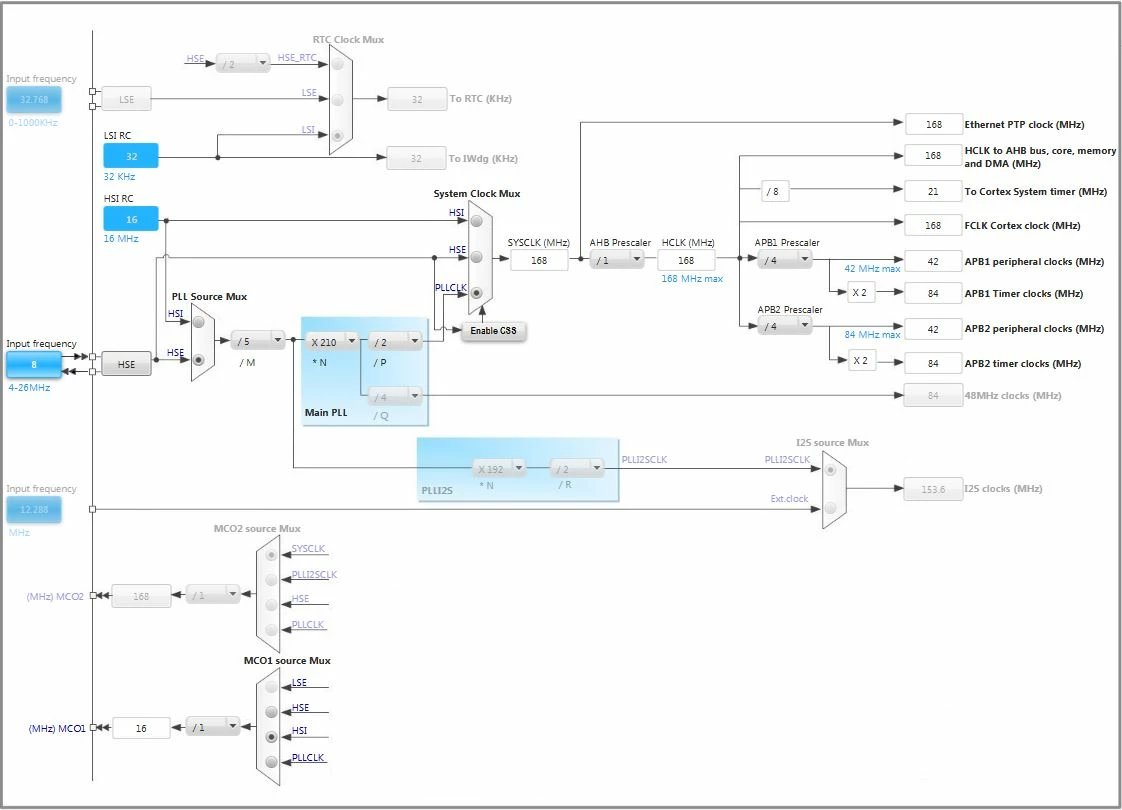Click the To RTC (KHz) value field
The image size is (1122, 810).
[417, 99]
